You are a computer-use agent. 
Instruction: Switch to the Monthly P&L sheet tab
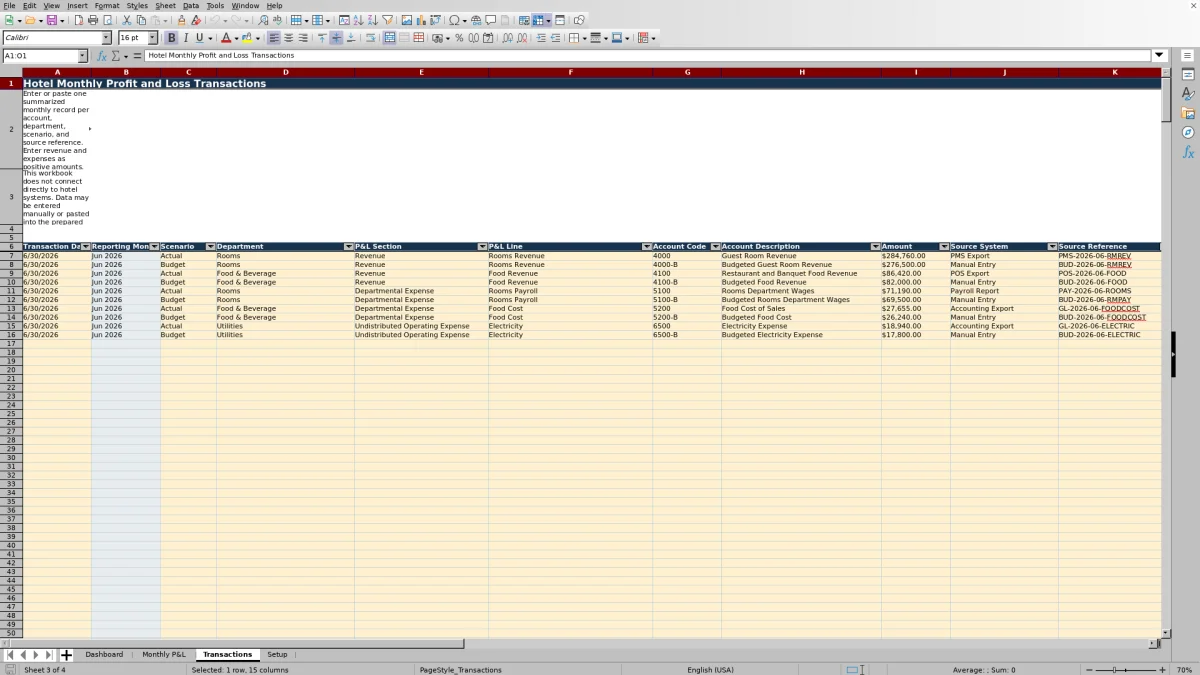coord(164,654)
